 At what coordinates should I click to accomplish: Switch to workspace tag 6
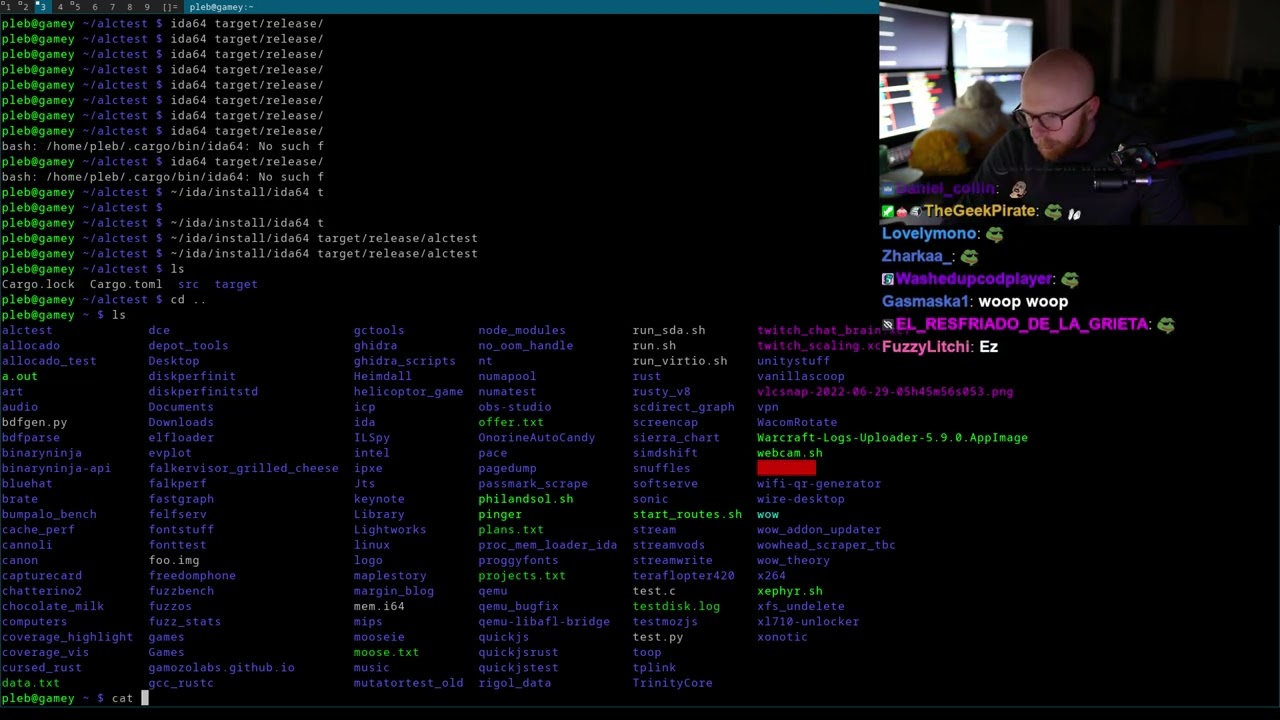[x=95, y=7]
